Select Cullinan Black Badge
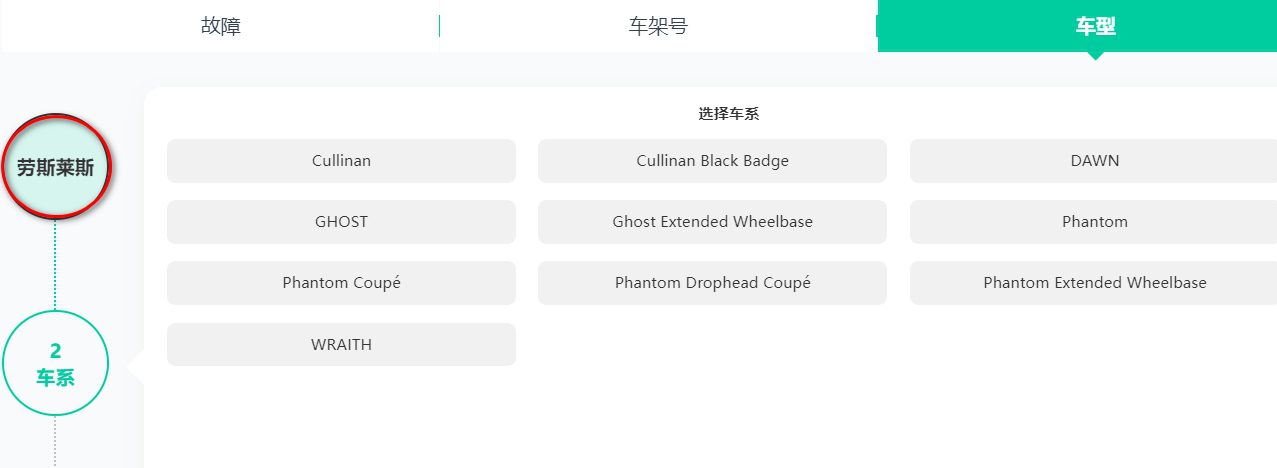This screenshot has height=468, width=1277. click(712, 161)
